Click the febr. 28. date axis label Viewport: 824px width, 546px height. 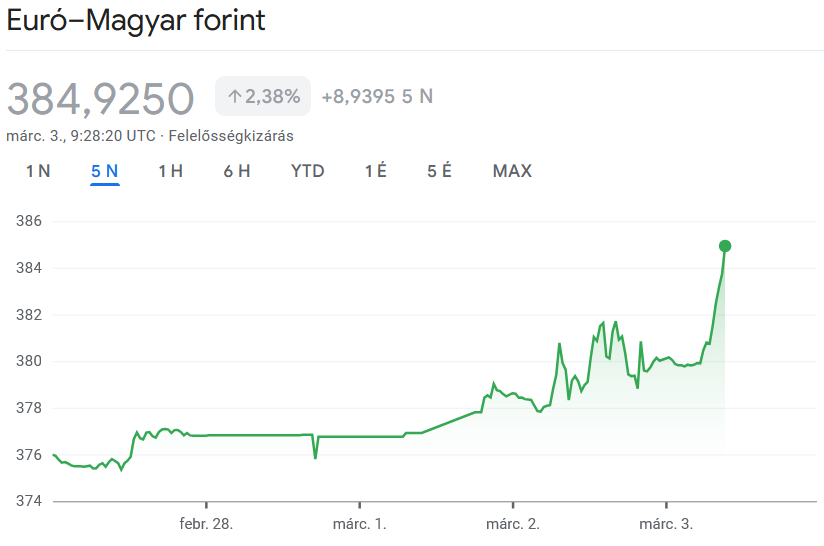[x=206, y=524]
